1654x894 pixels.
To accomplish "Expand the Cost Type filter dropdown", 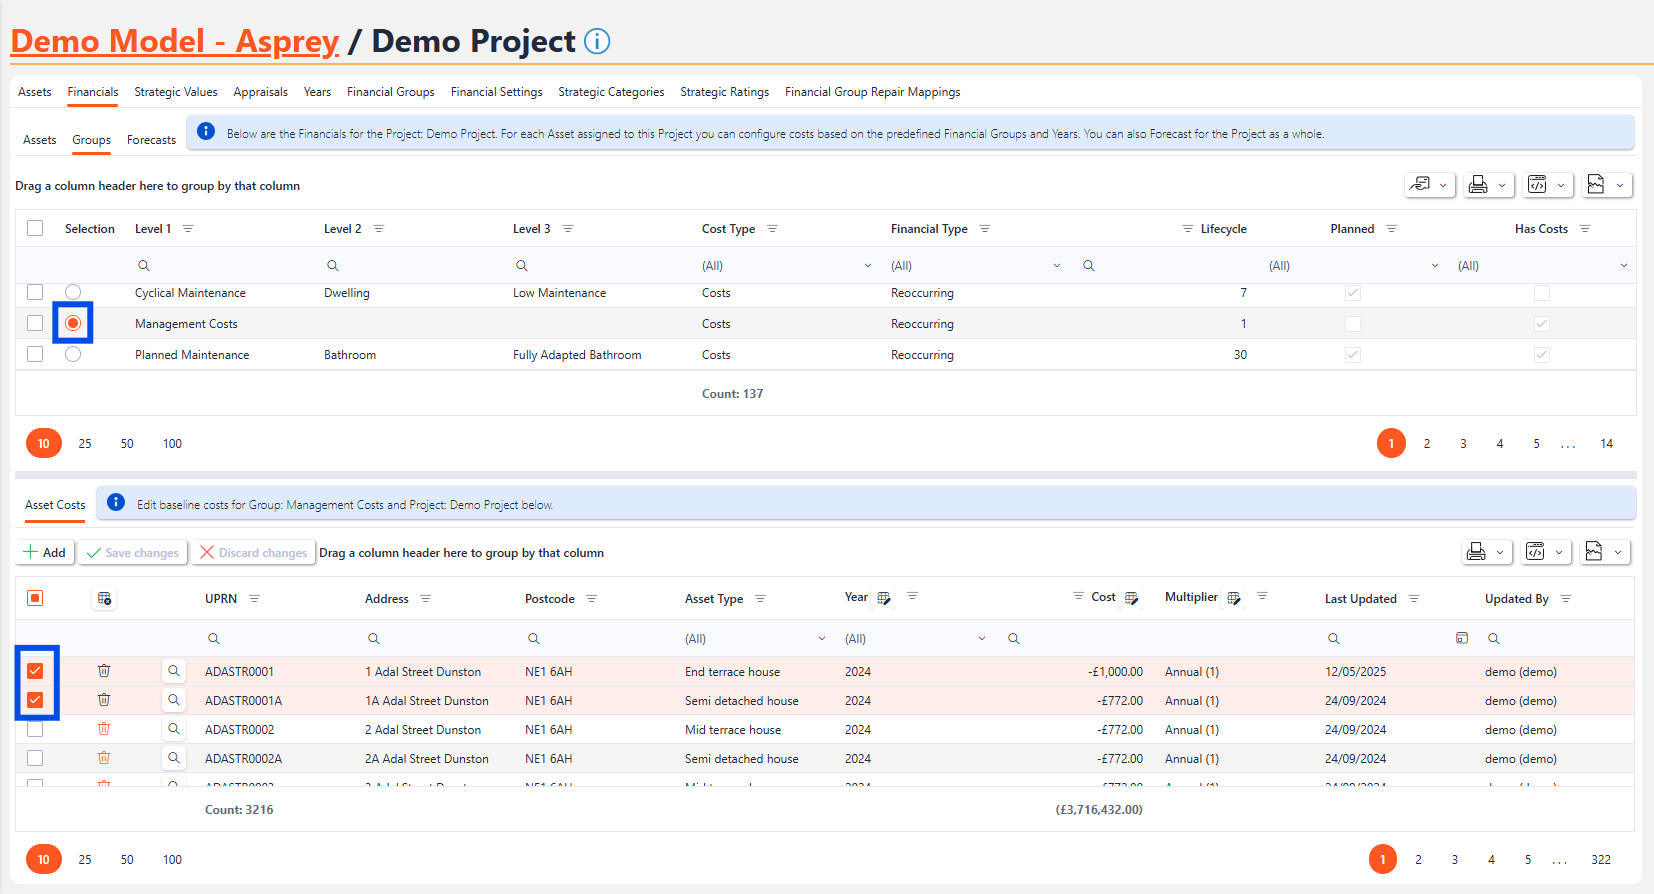I will [x=867, y=266].
